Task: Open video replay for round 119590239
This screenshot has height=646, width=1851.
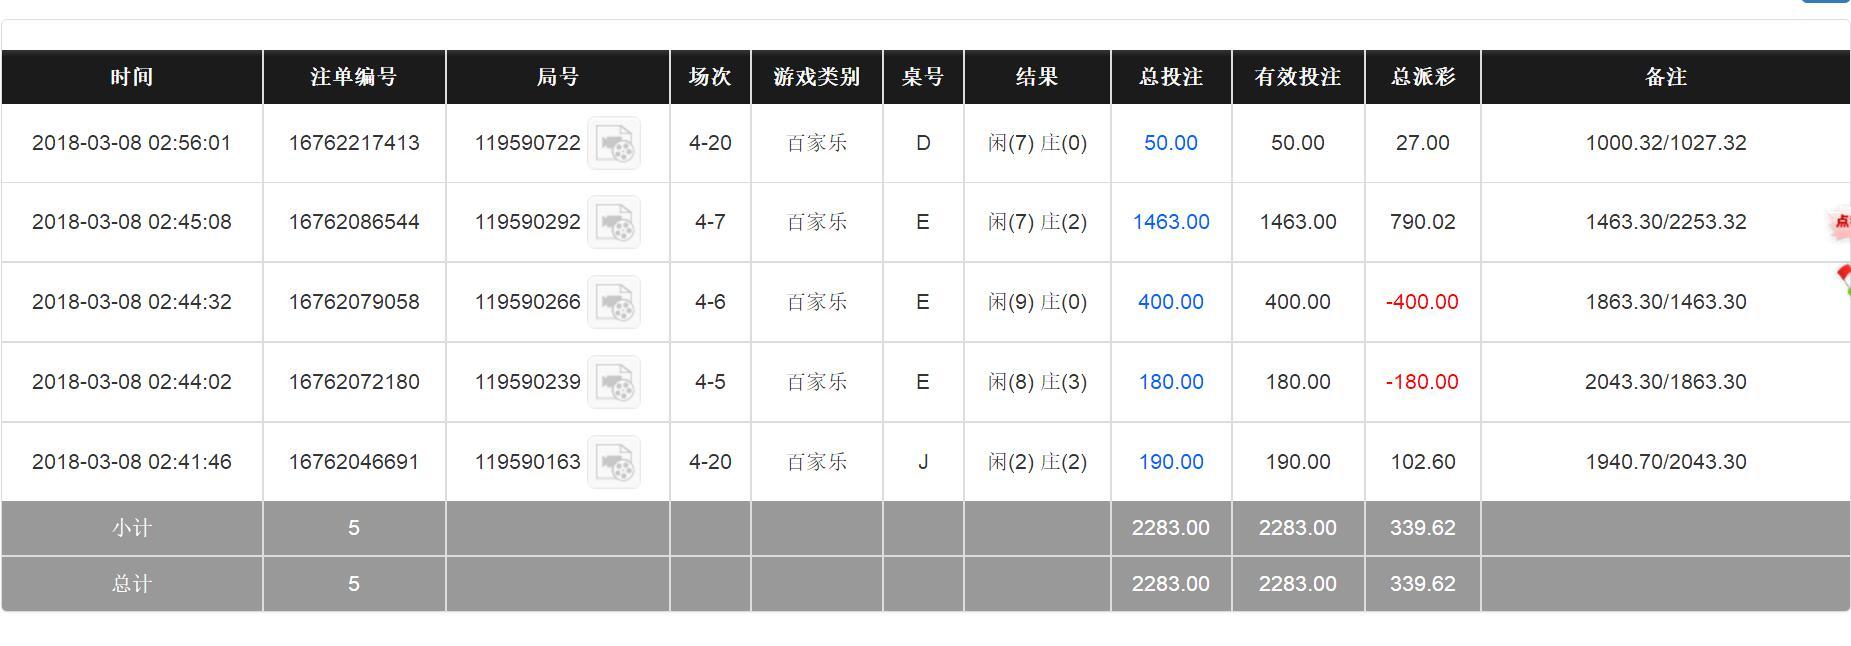Action: coord(613,383)
